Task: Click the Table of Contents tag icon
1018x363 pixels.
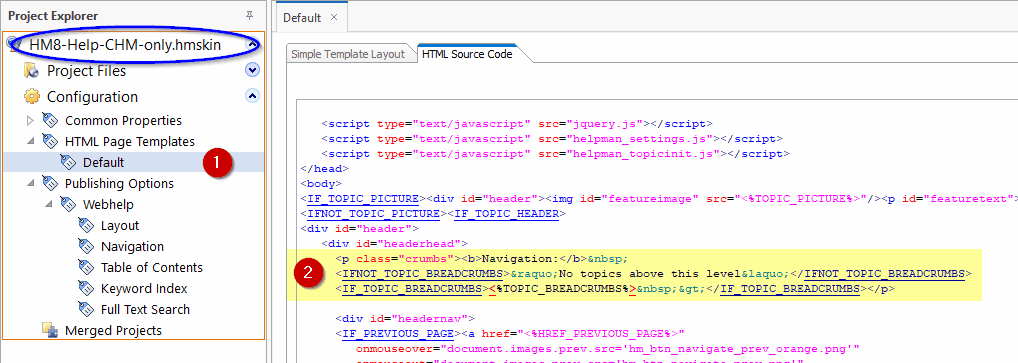Action: click(x=86, y=267)
